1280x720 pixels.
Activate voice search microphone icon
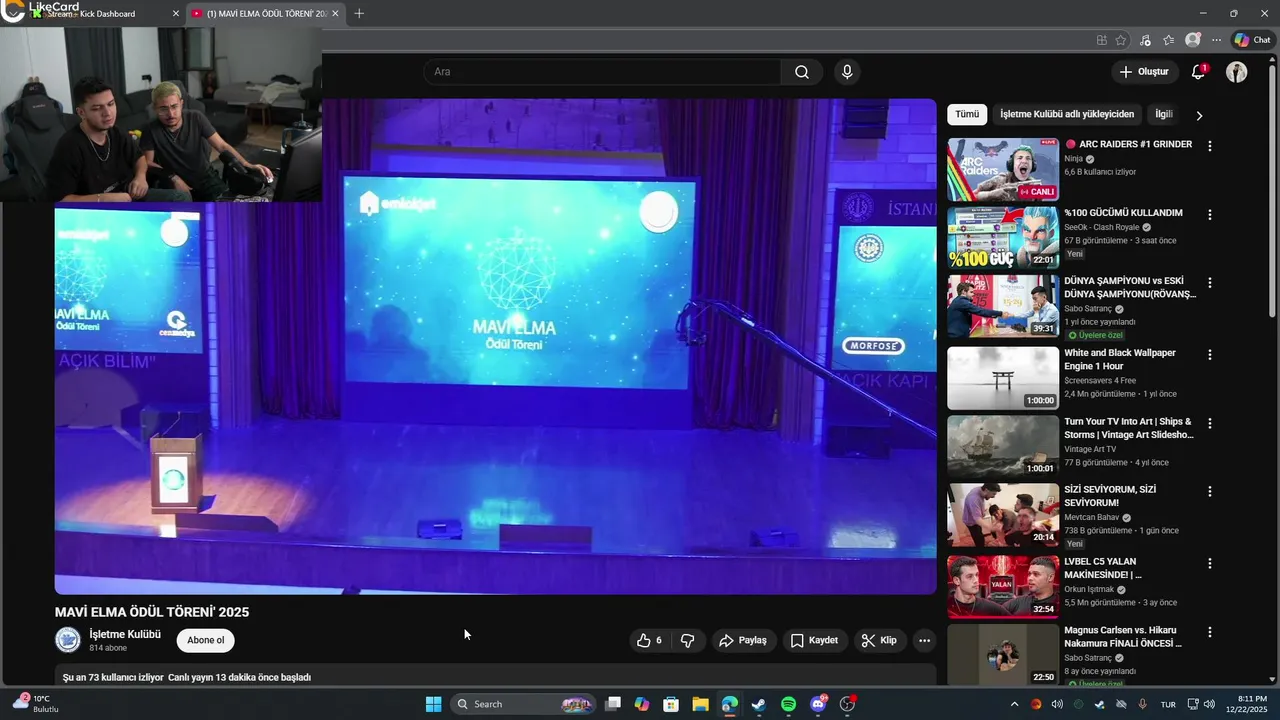847,72
